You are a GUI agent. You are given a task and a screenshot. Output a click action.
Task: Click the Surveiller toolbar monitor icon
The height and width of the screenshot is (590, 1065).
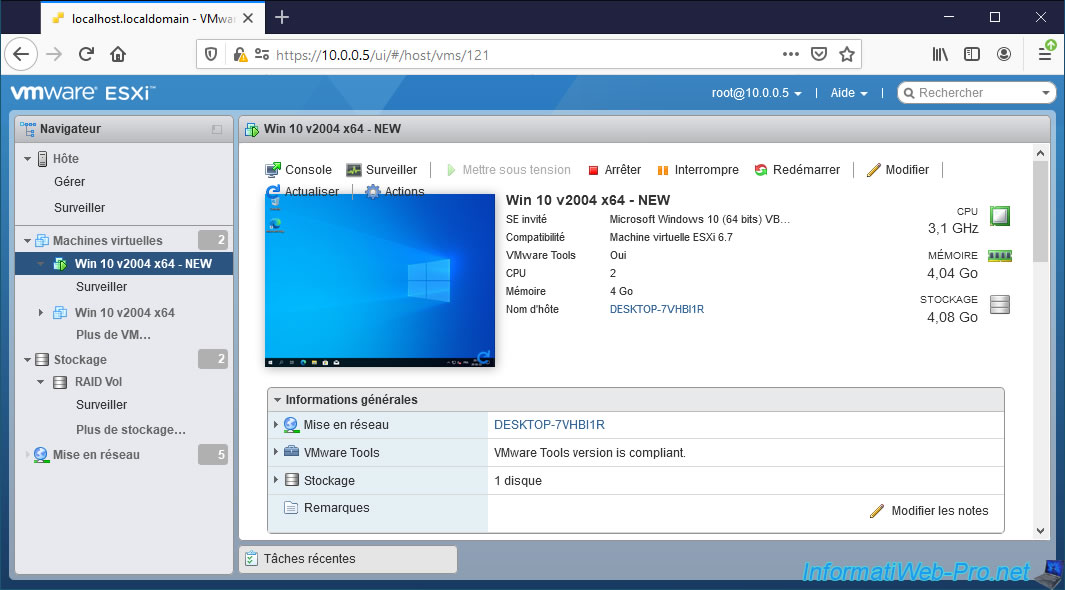click(x=354, y=170)
